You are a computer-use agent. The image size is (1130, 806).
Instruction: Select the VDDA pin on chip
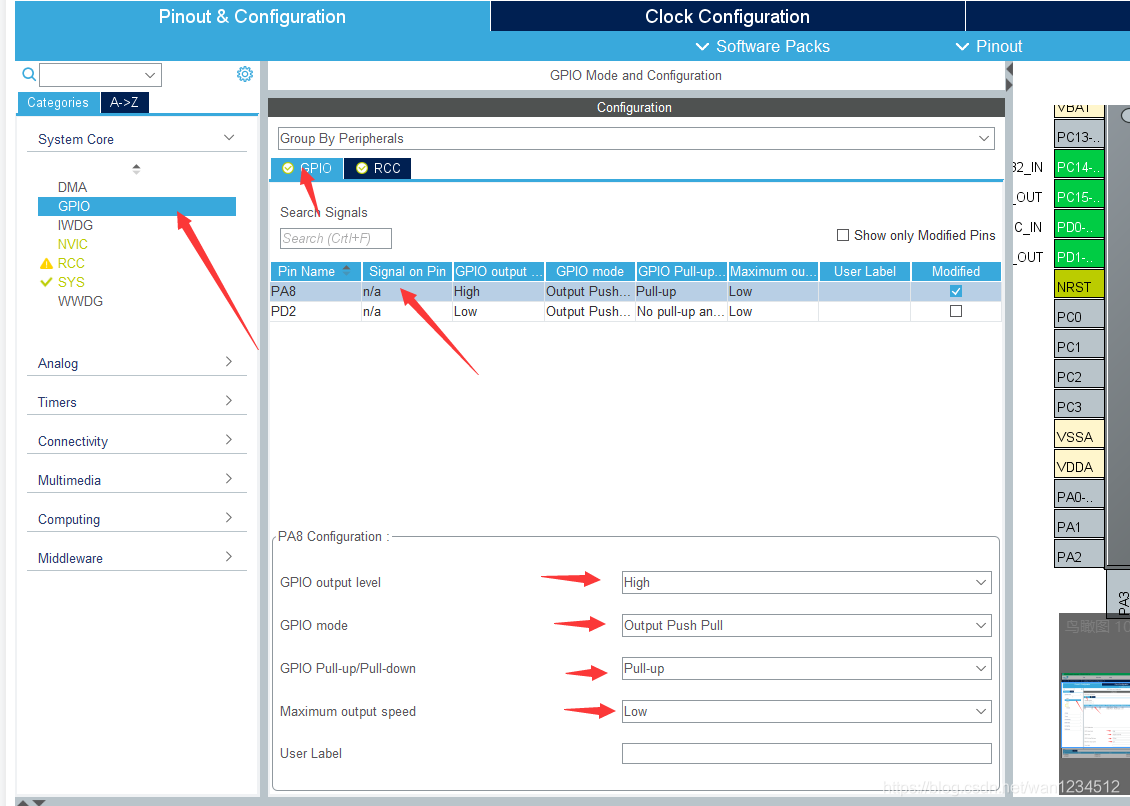point(1079,467)
